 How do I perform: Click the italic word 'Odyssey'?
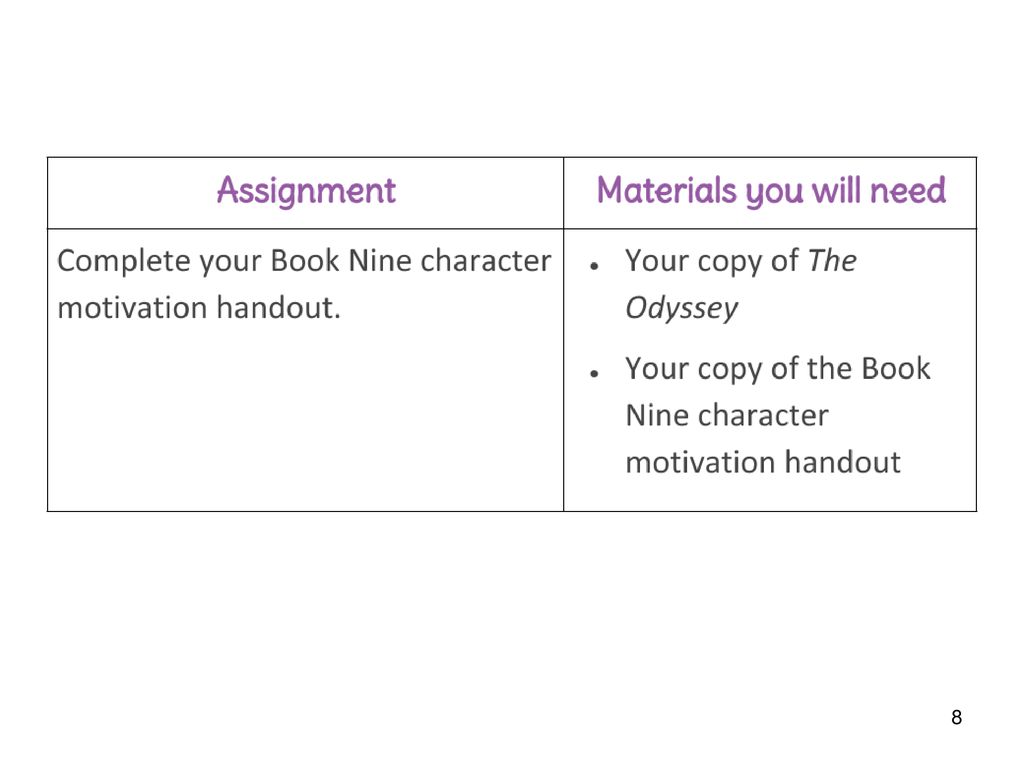(682, 308)
